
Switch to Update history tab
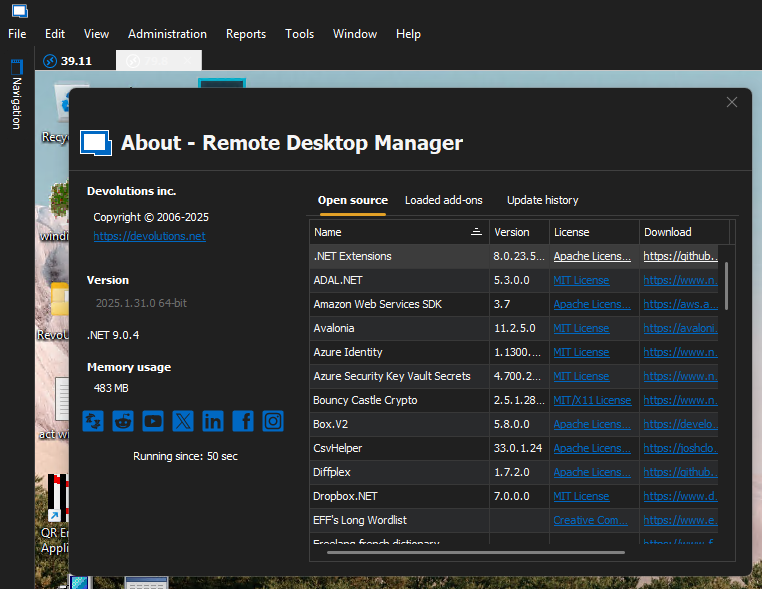(x=542, y=200)
